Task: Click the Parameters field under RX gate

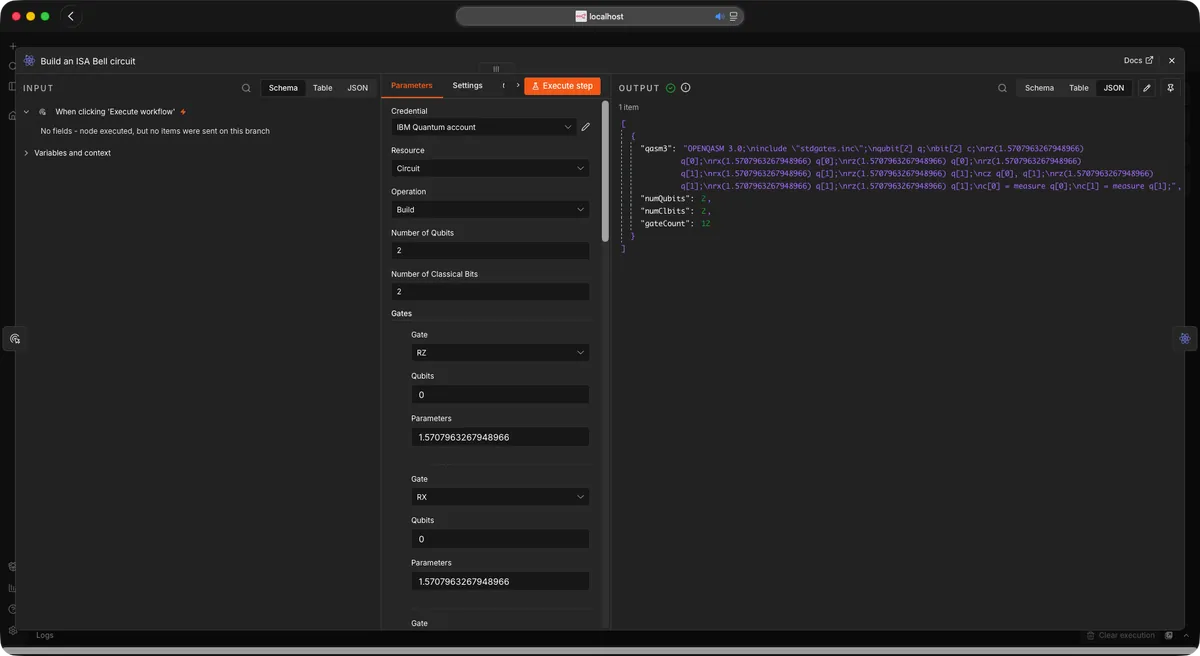Action: (x=500, y=581)
